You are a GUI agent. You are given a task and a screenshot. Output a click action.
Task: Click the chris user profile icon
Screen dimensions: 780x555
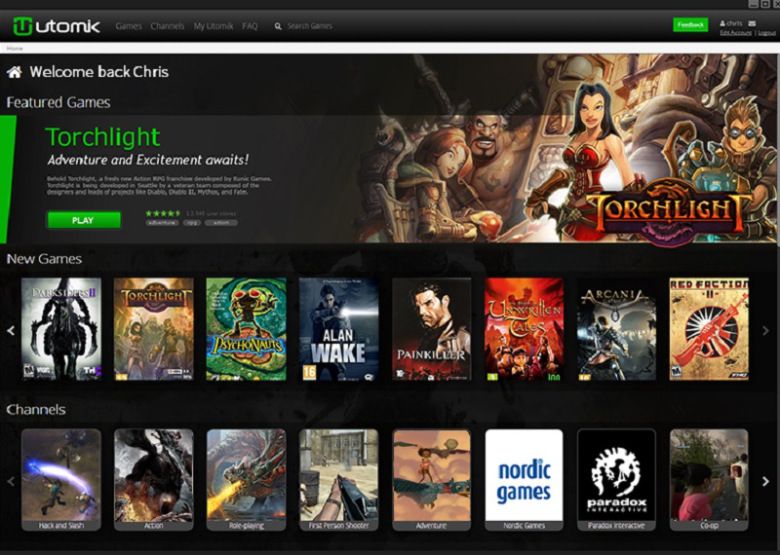722,22
